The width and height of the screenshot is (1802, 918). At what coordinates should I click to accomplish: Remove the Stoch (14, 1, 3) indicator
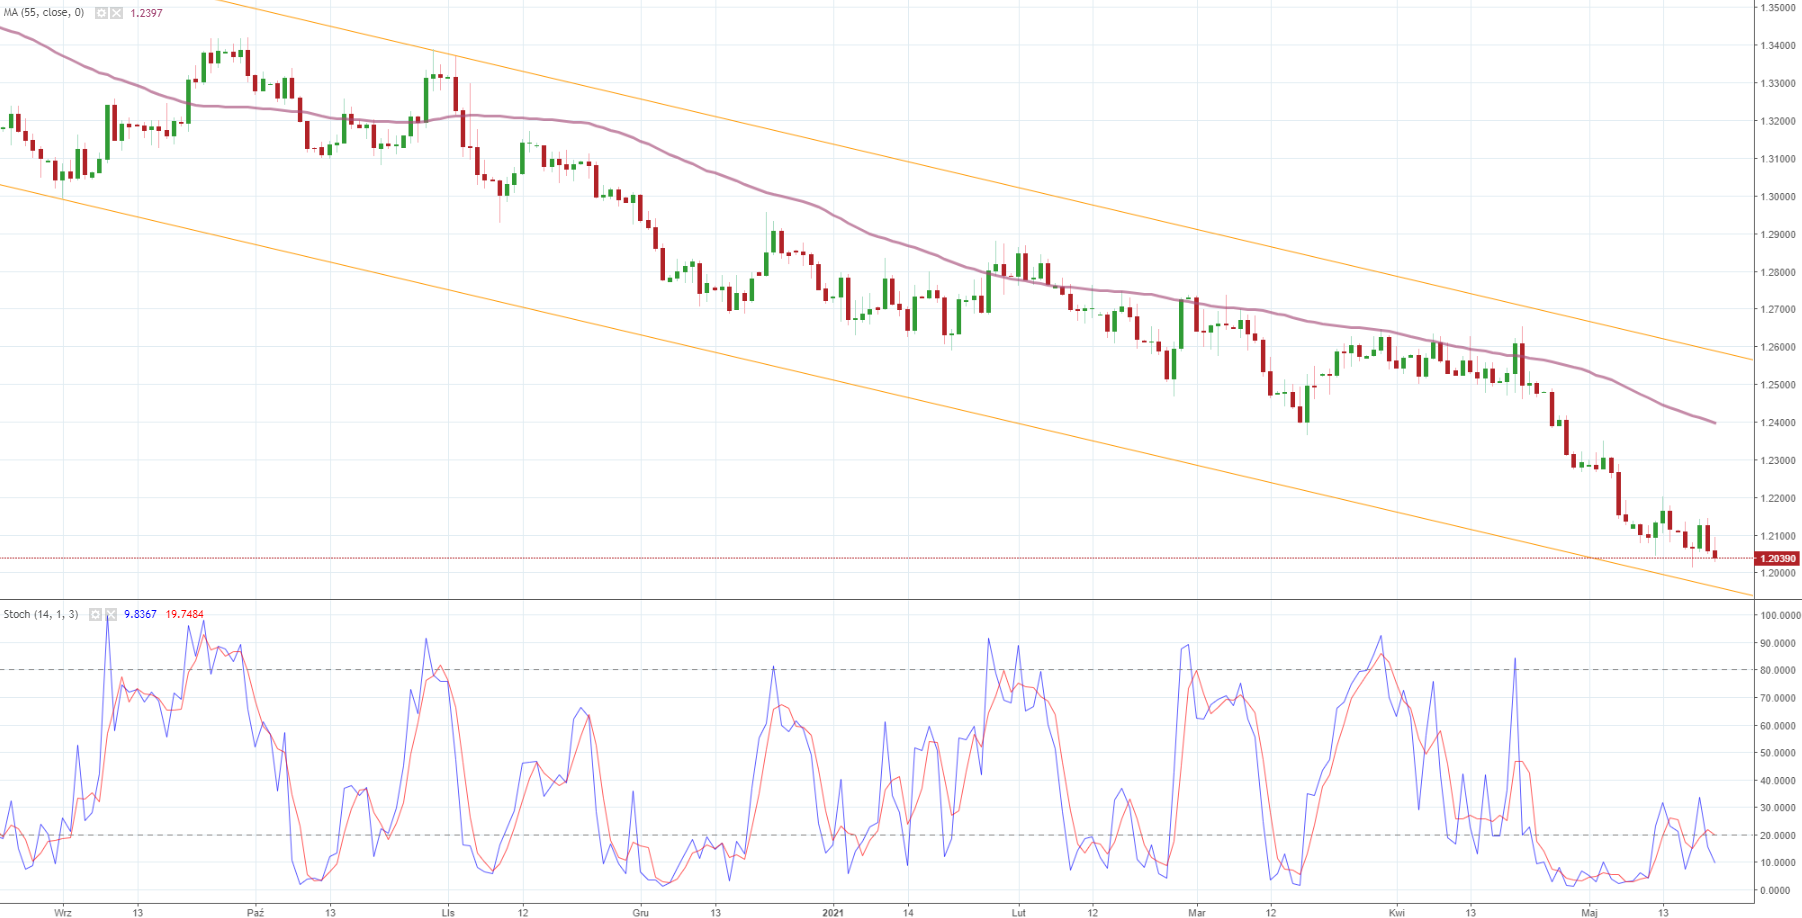click(110, 614)
